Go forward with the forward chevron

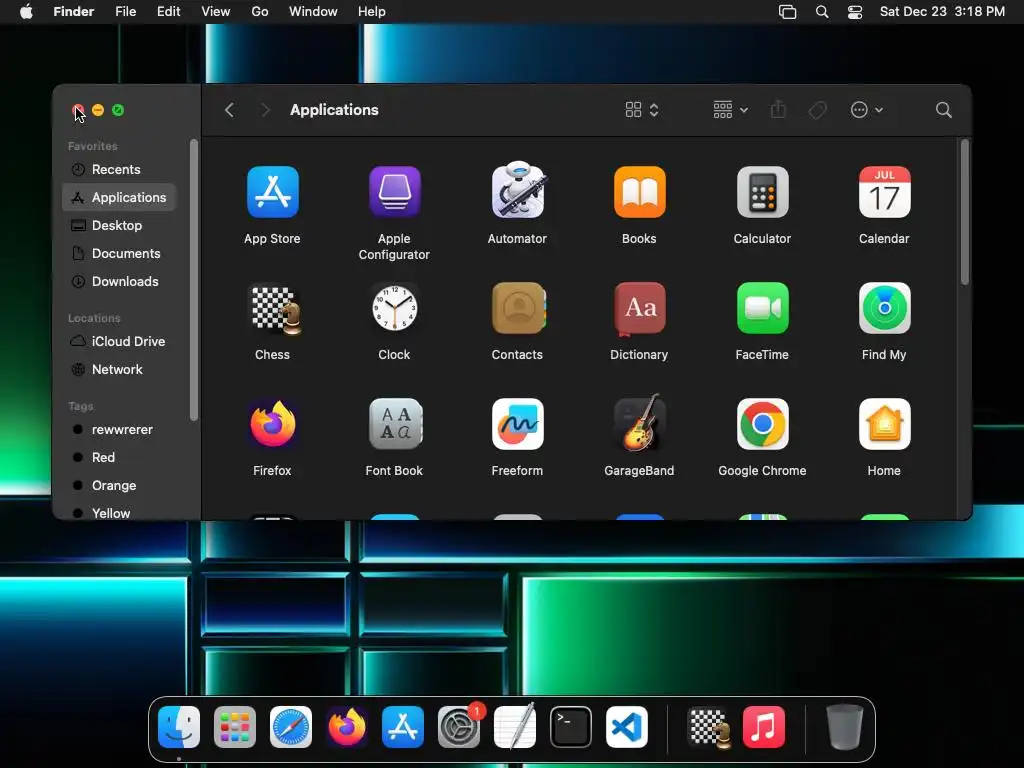[265, 110]
